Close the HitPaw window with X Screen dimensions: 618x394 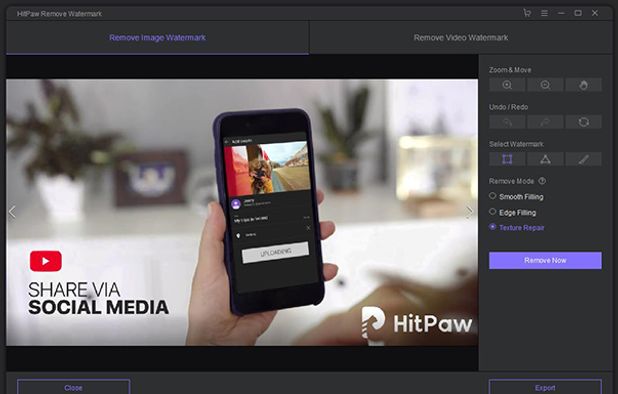pyautogui.click(x=595, y=13)
